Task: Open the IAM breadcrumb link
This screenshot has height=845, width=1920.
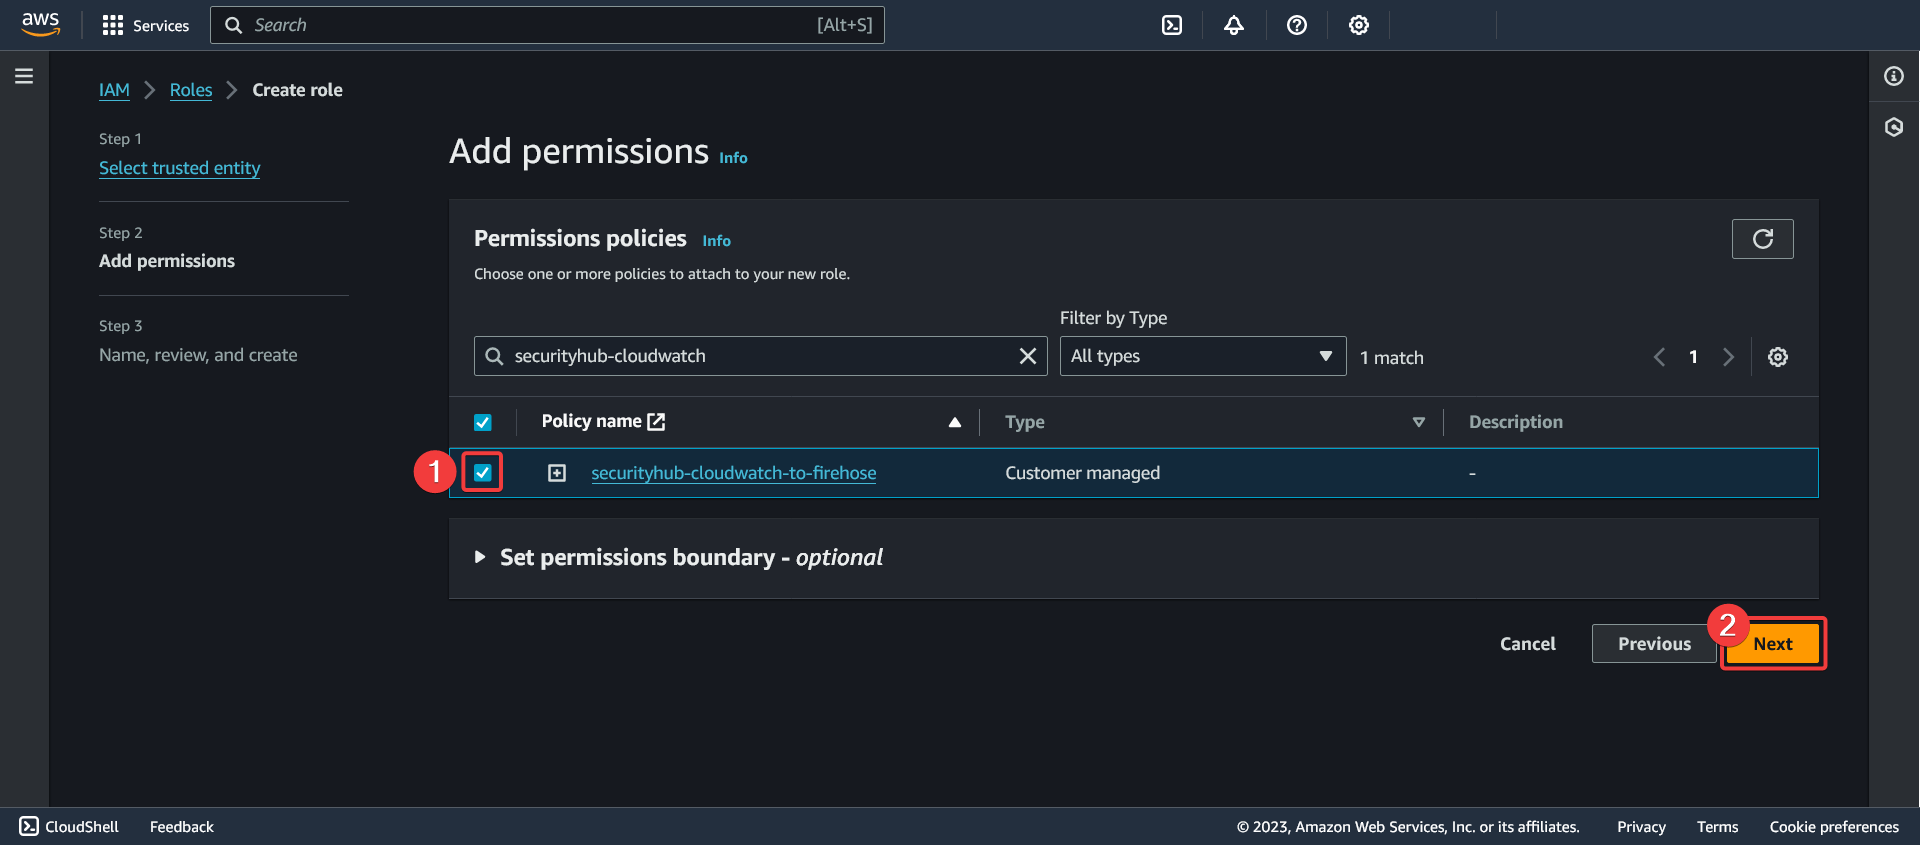Action: pyautogui.click(x=114, y=90)
